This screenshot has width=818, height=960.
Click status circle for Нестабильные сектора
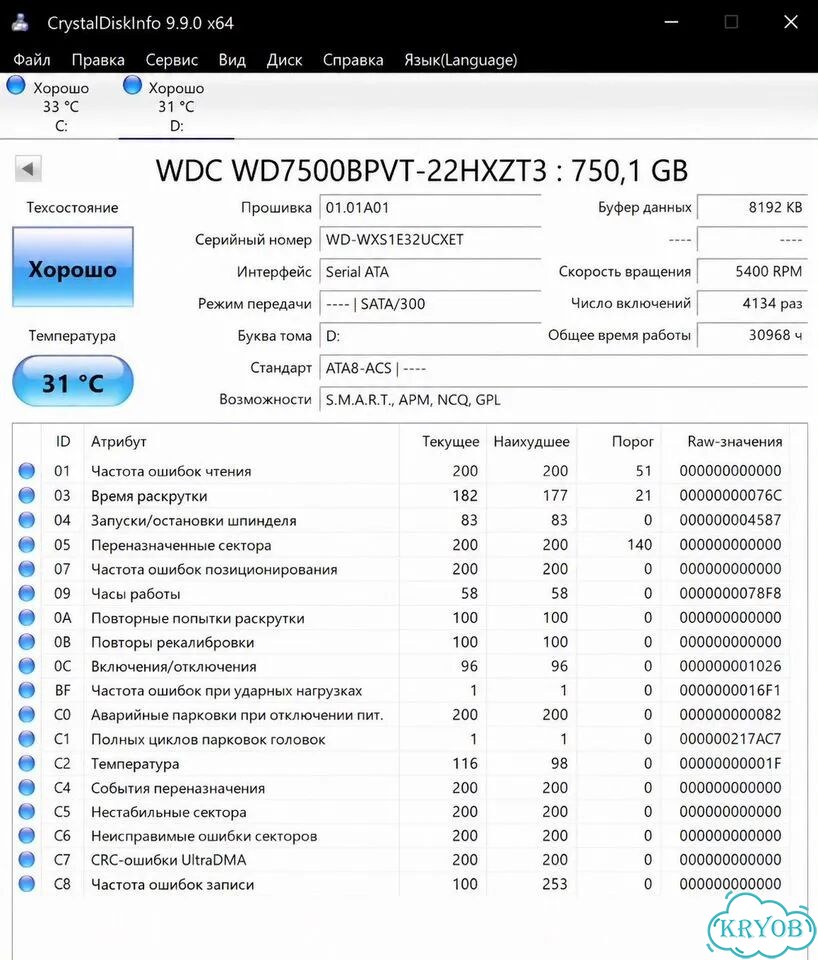tap(26, 812)
